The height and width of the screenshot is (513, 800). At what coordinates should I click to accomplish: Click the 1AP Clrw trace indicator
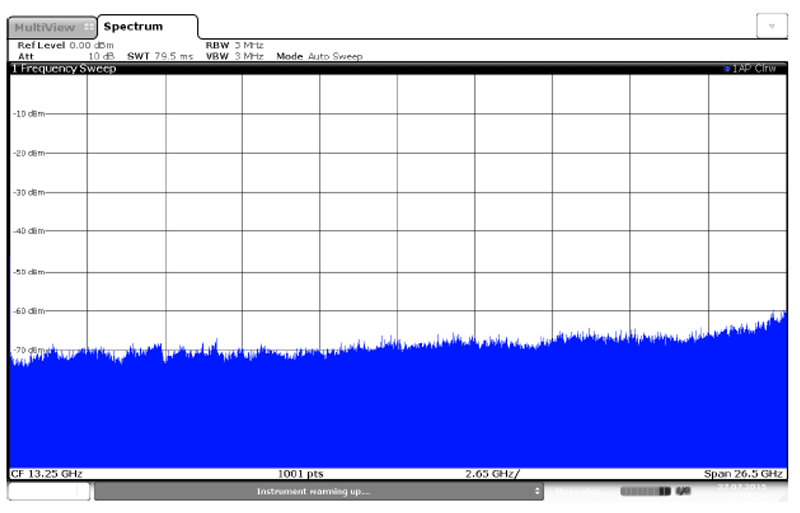click(755, 69)
